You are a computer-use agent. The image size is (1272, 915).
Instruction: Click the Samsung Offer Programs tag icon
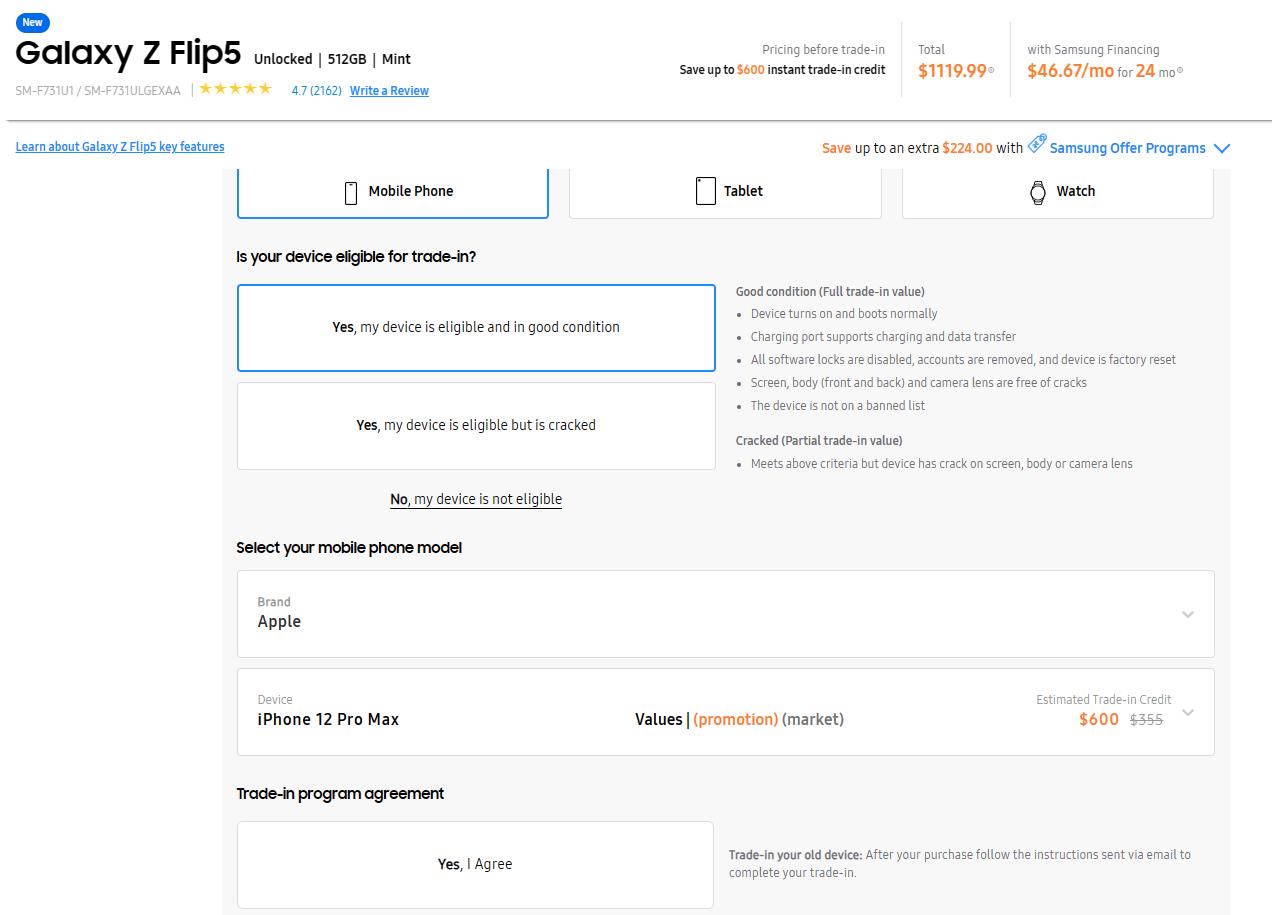point(1037,144)
